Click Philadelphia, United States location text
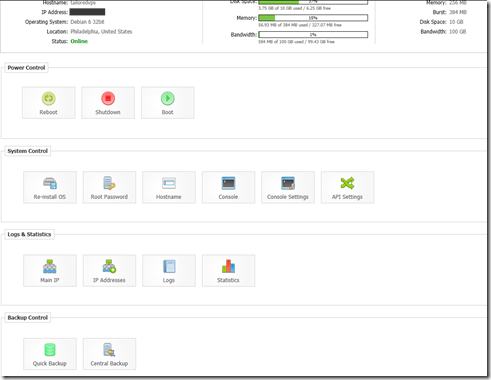Viewport: 491px width, 380px height. 101,32
